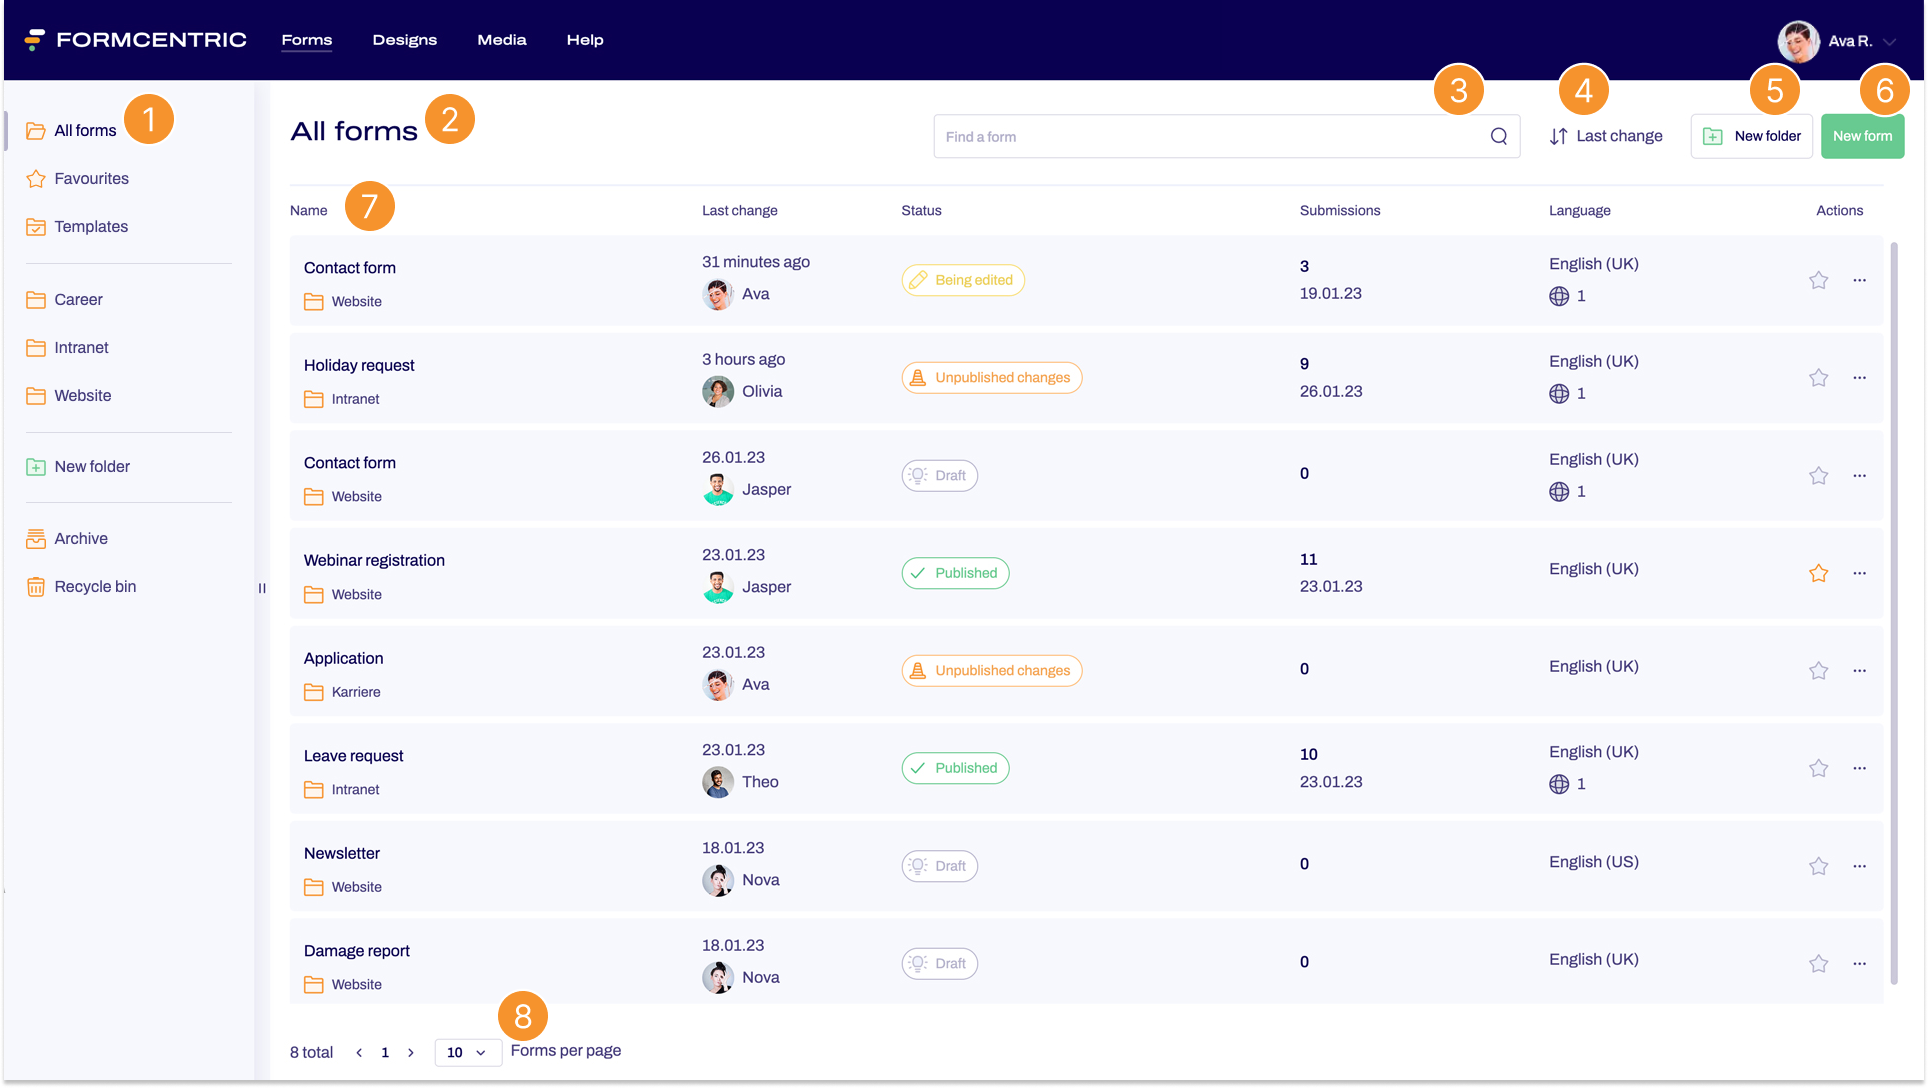Click the globe icon in the Leave request row
1928x1088 pixels.
point(1558,784)
